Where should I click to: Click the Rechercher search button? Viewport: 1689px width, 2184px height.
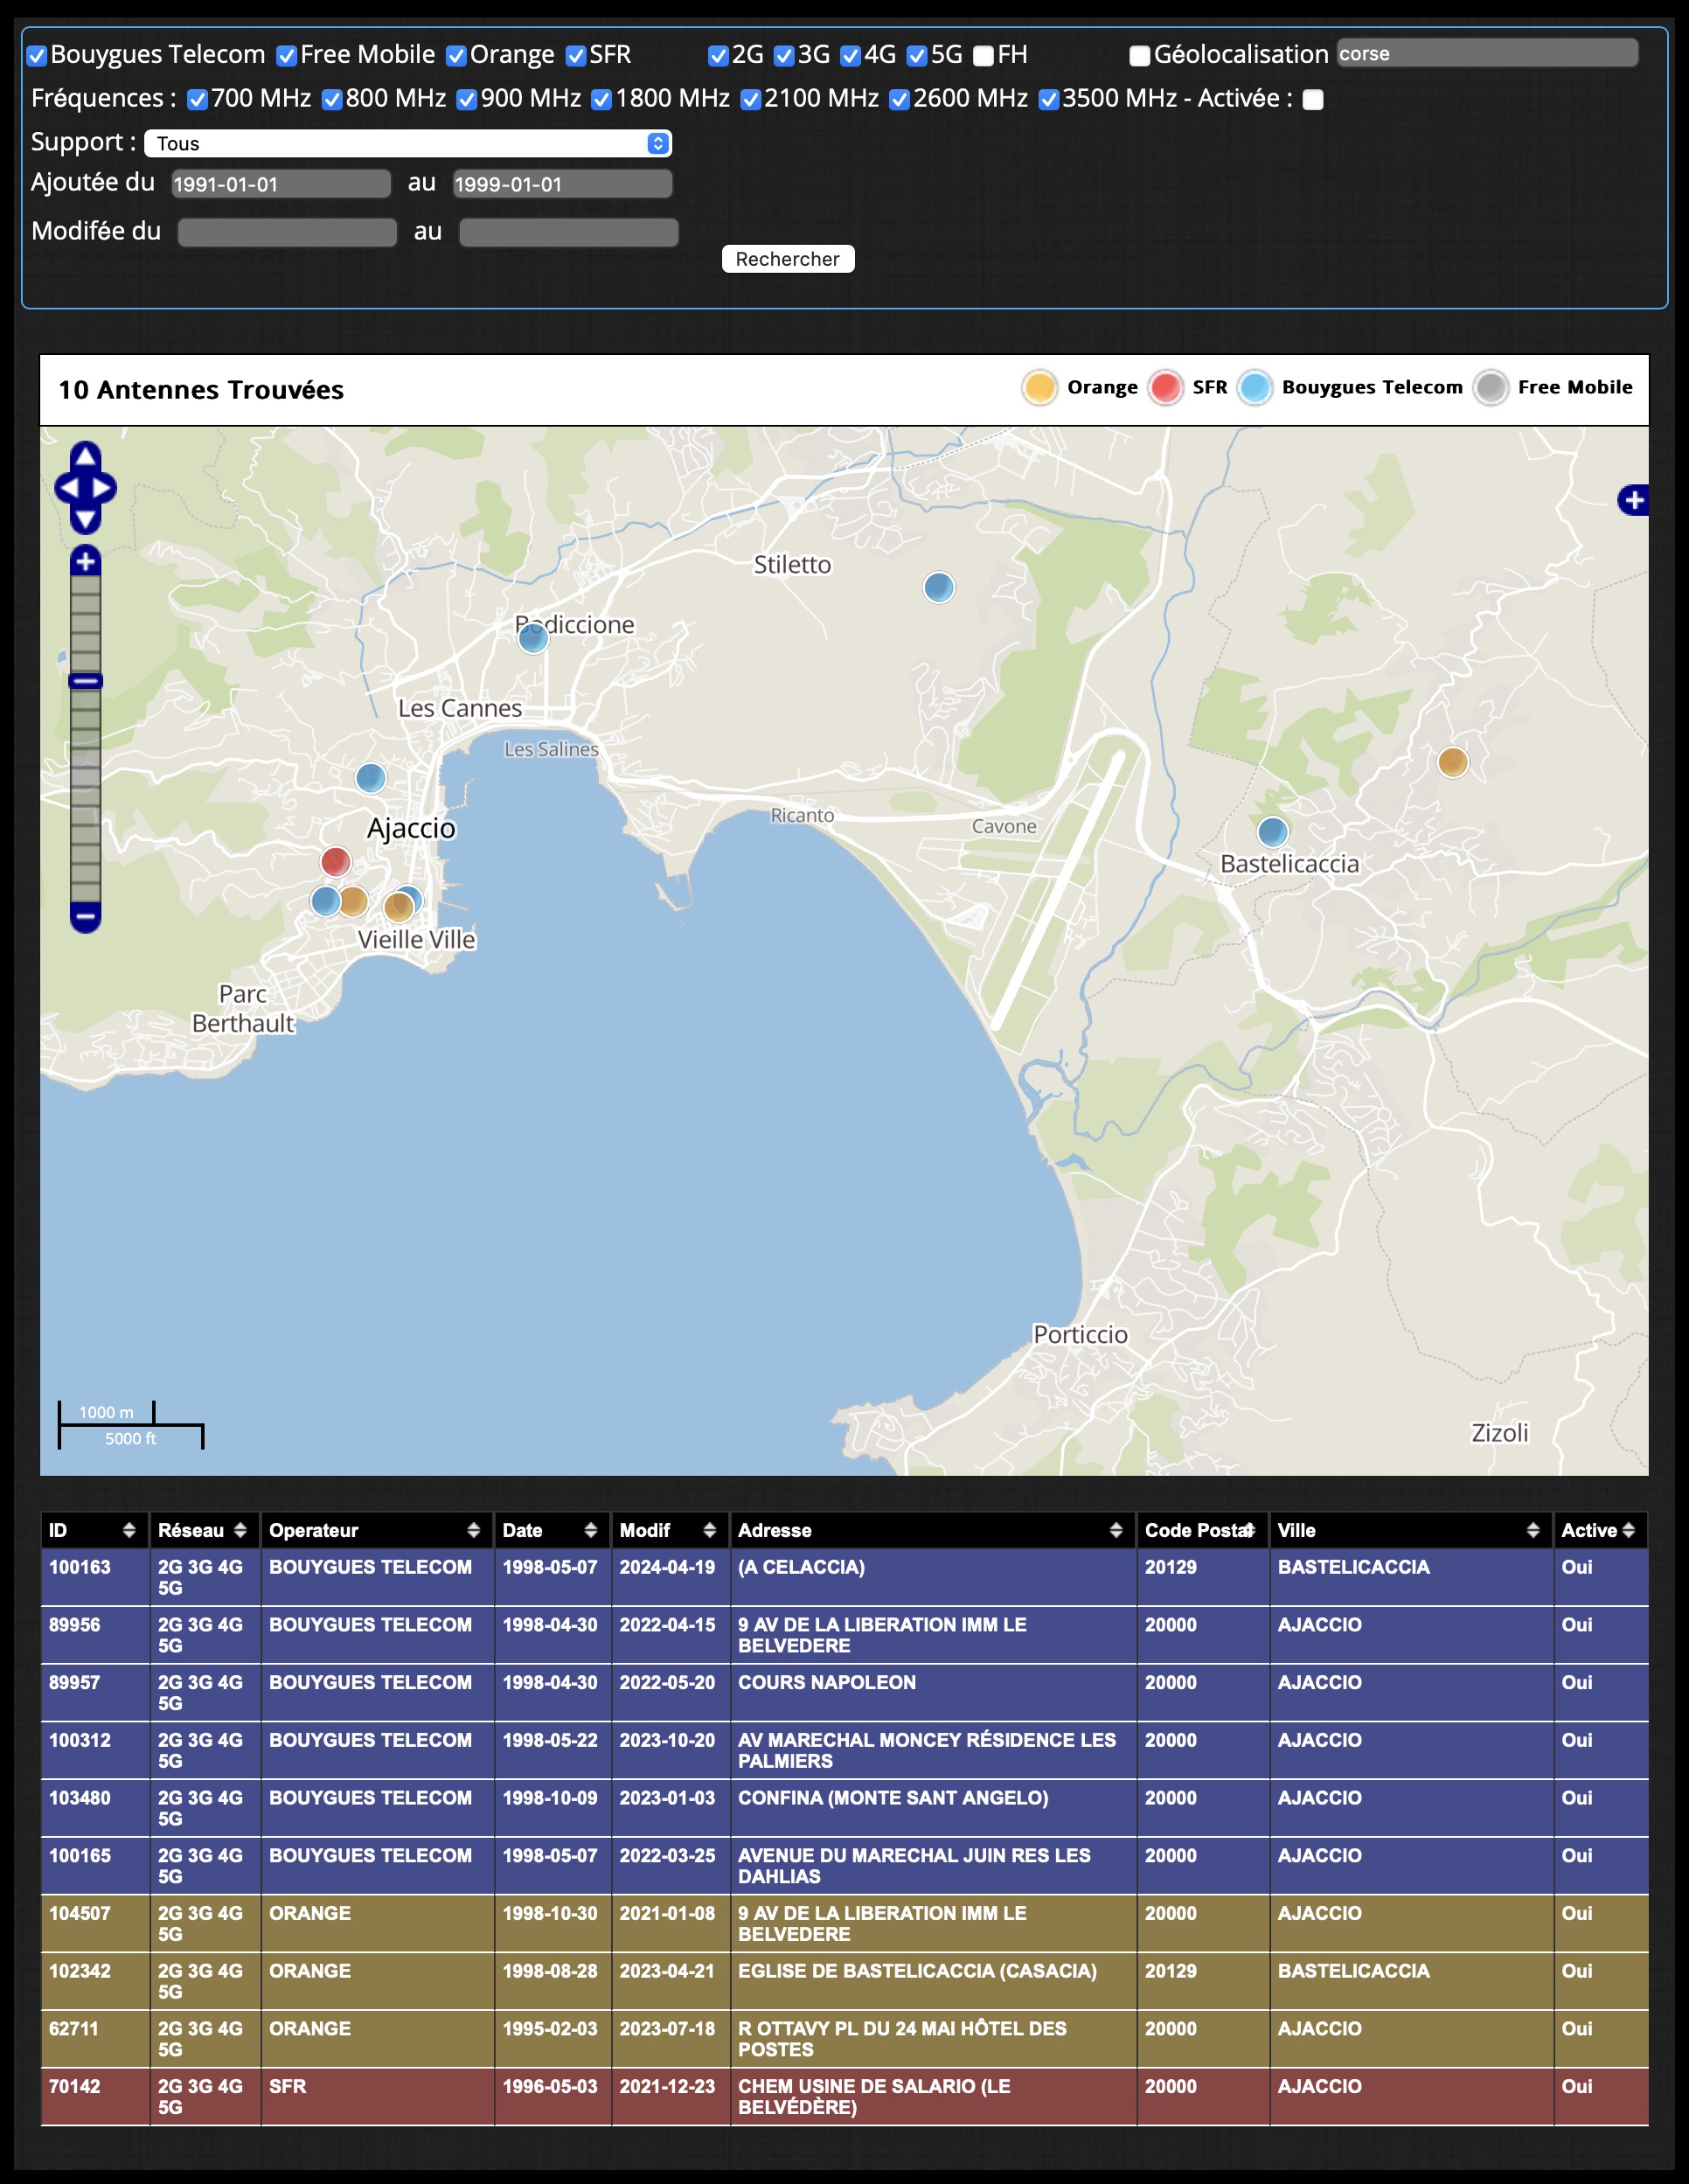(787, 259)
